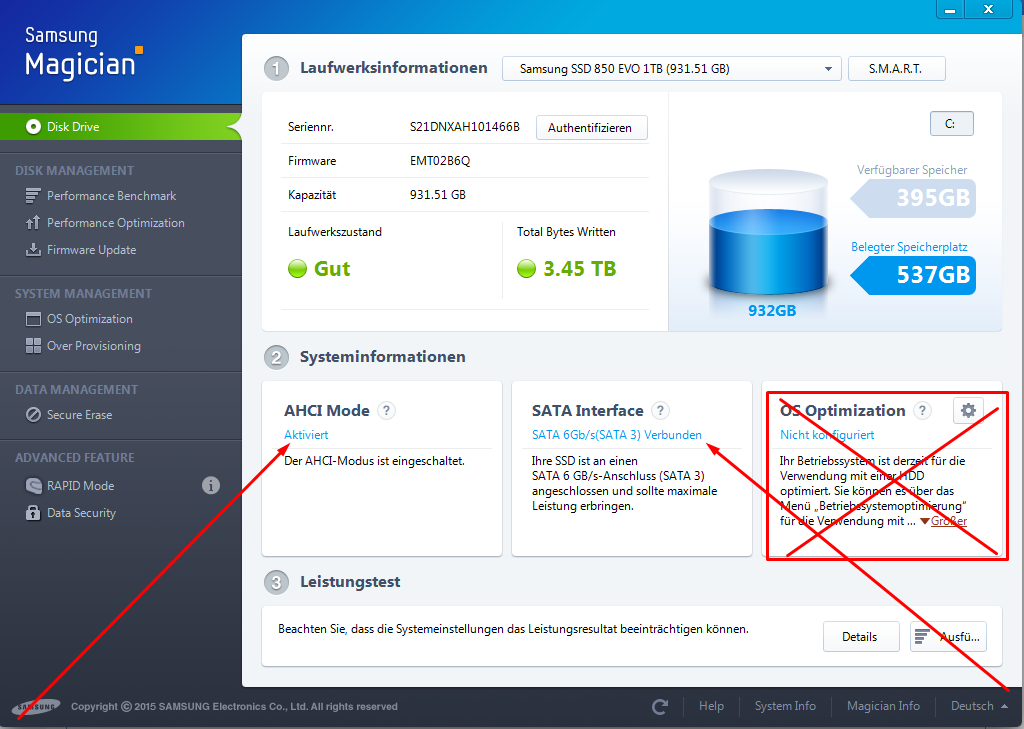
Task: Open Help link in footer
Action: click(x=711, y=706)
